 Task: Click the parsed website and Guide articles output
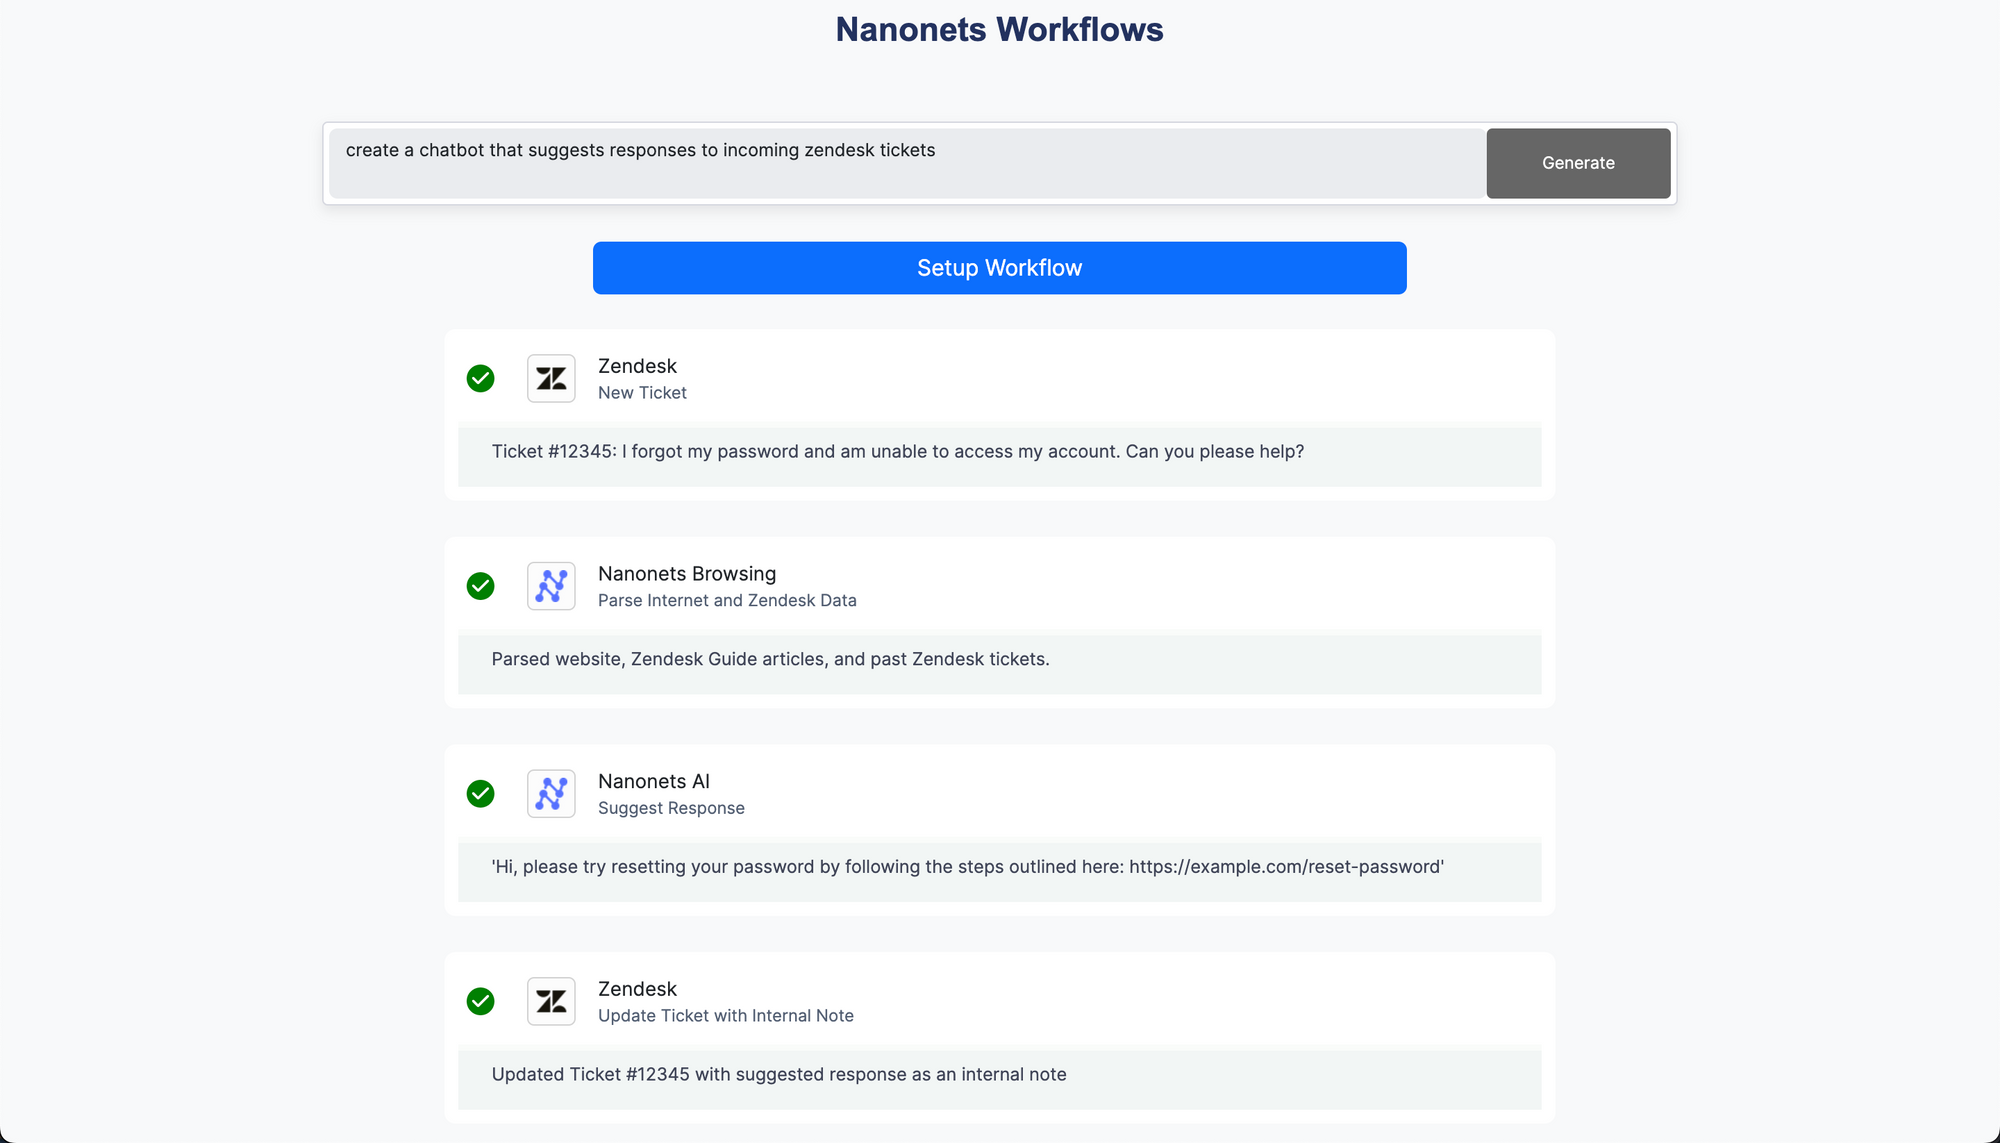[770, 660]
